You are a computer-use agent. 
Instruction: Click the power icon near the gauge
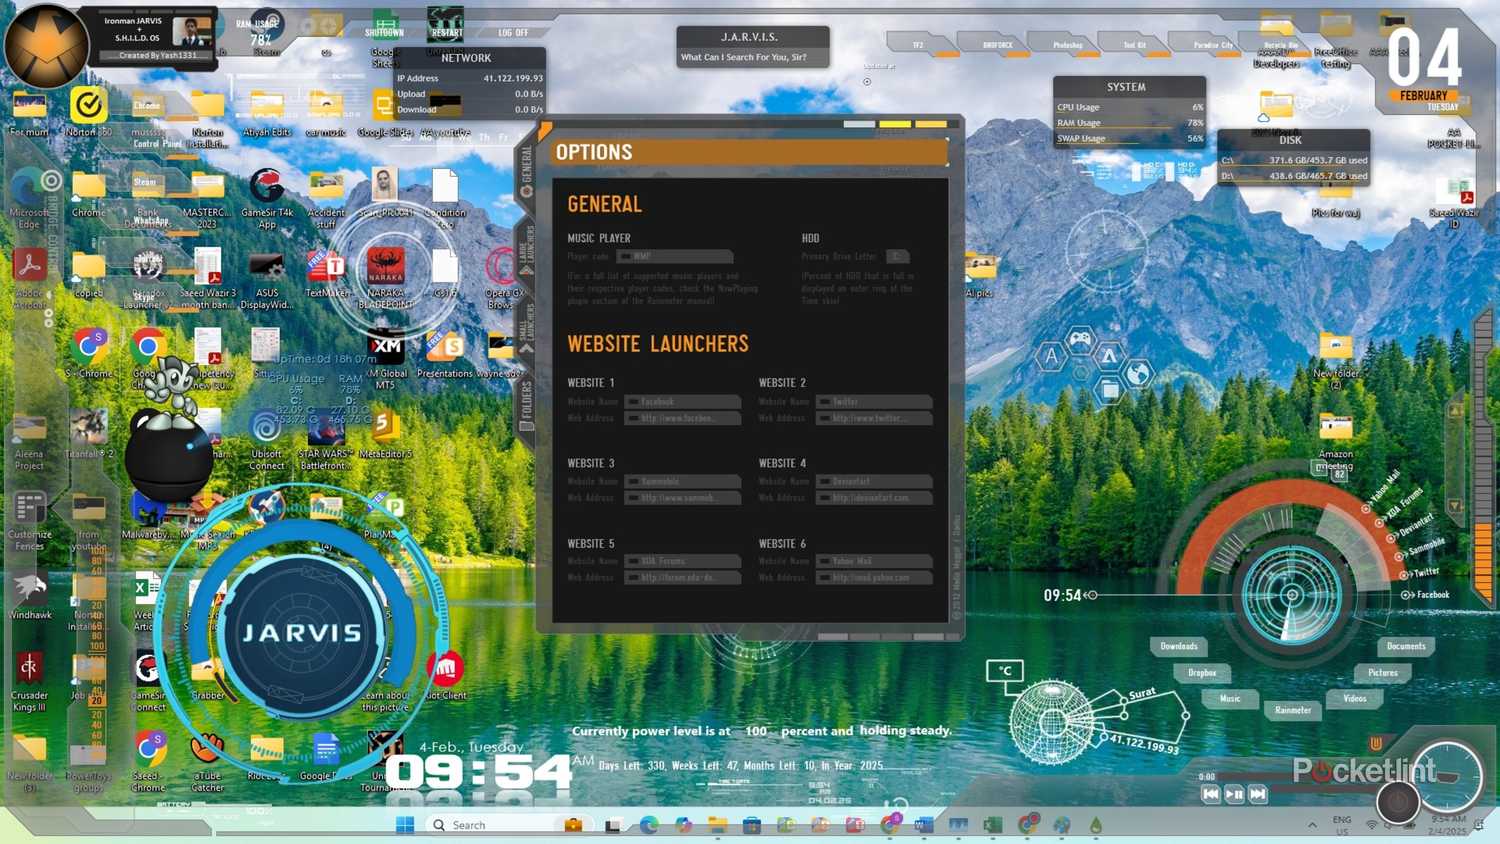tap(1398, 801)
